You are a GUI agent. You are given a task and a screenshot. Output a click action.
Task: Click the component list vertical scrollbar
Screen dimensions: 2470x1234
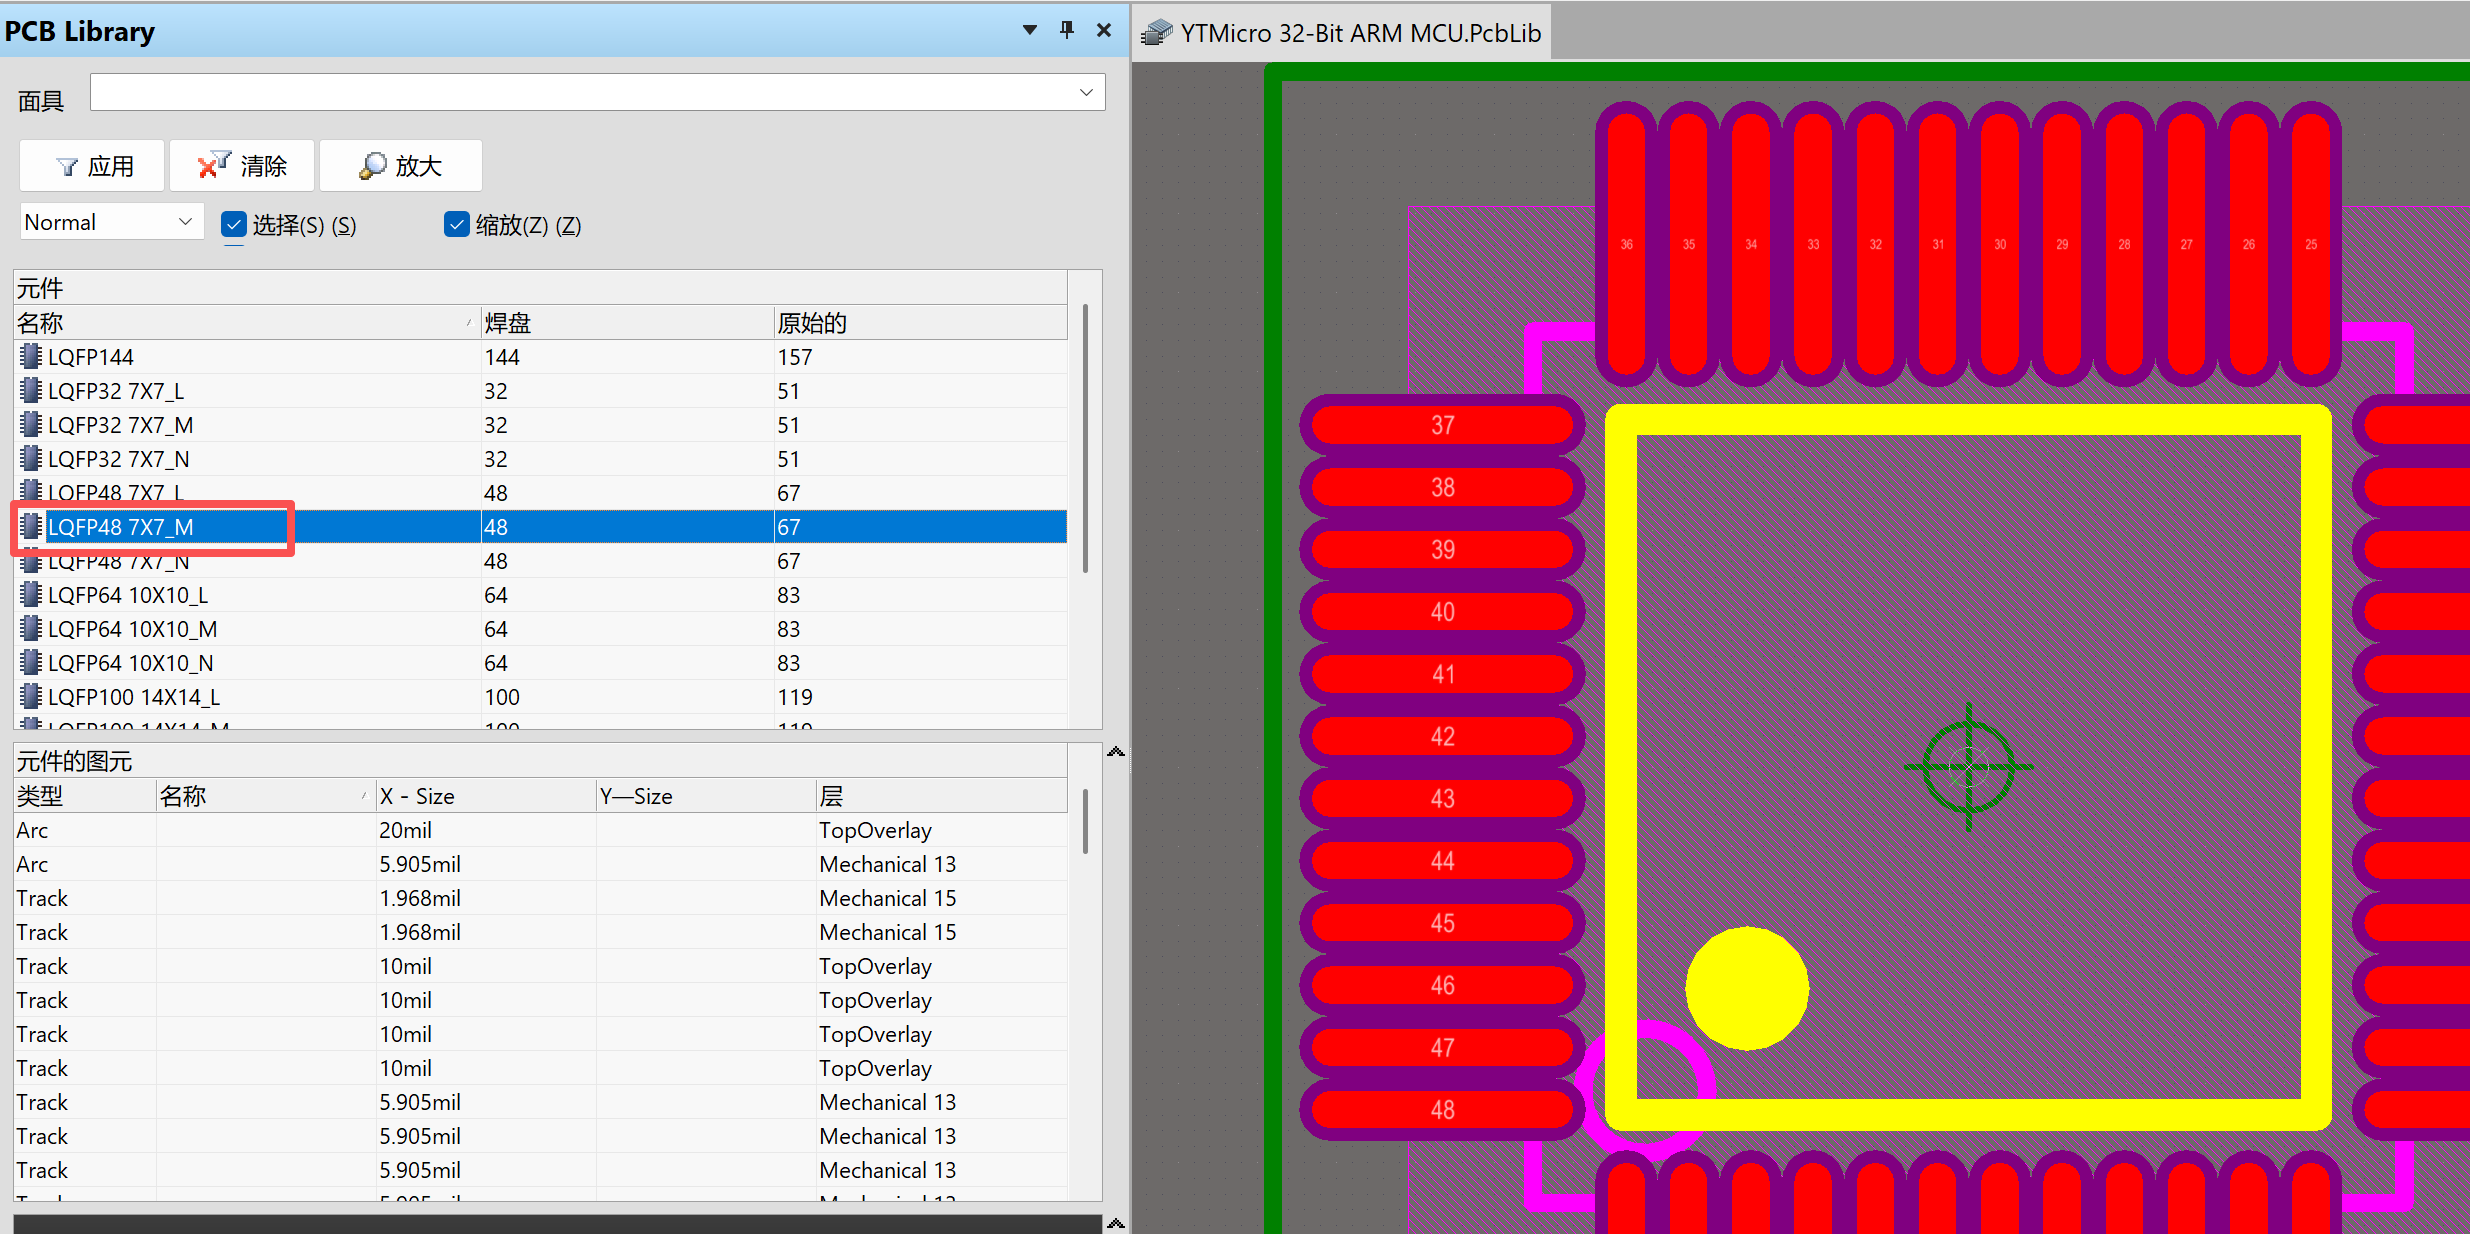click(x=1085, y=440)
